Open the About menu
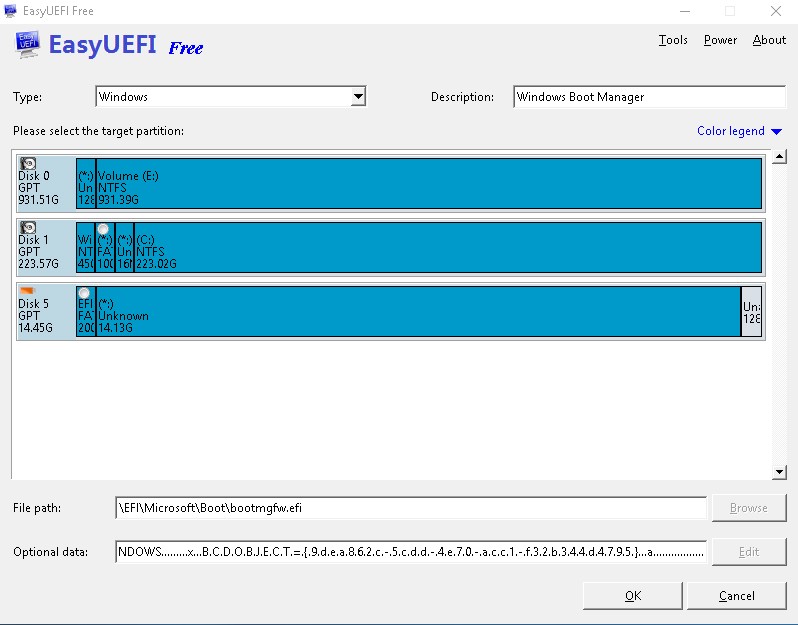Image resolution: width=798 pixels, height=625 pixels. point(769,40)
